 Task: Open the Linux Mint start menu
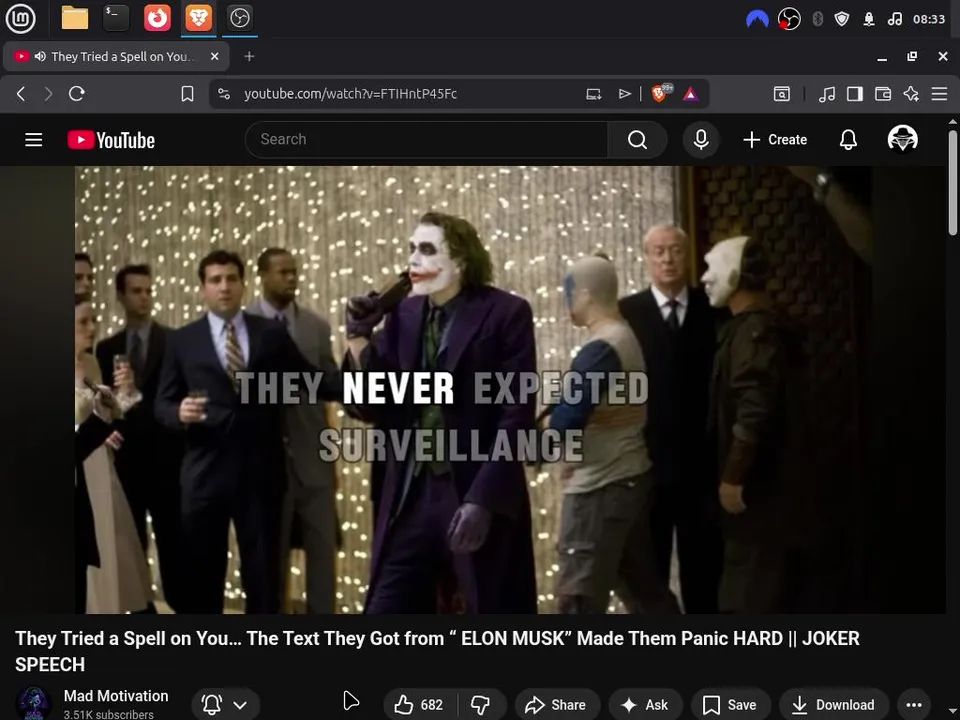[x=21, y=18]
